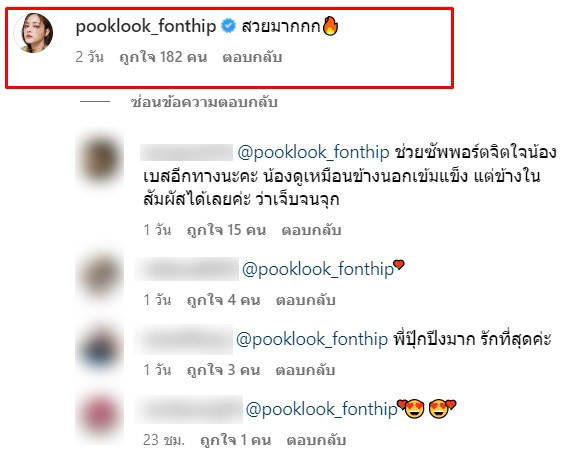Open the third reply's blurred avatar
This screenshot has width=580, height=453.
pyautogui.click(x=100, y=349)
